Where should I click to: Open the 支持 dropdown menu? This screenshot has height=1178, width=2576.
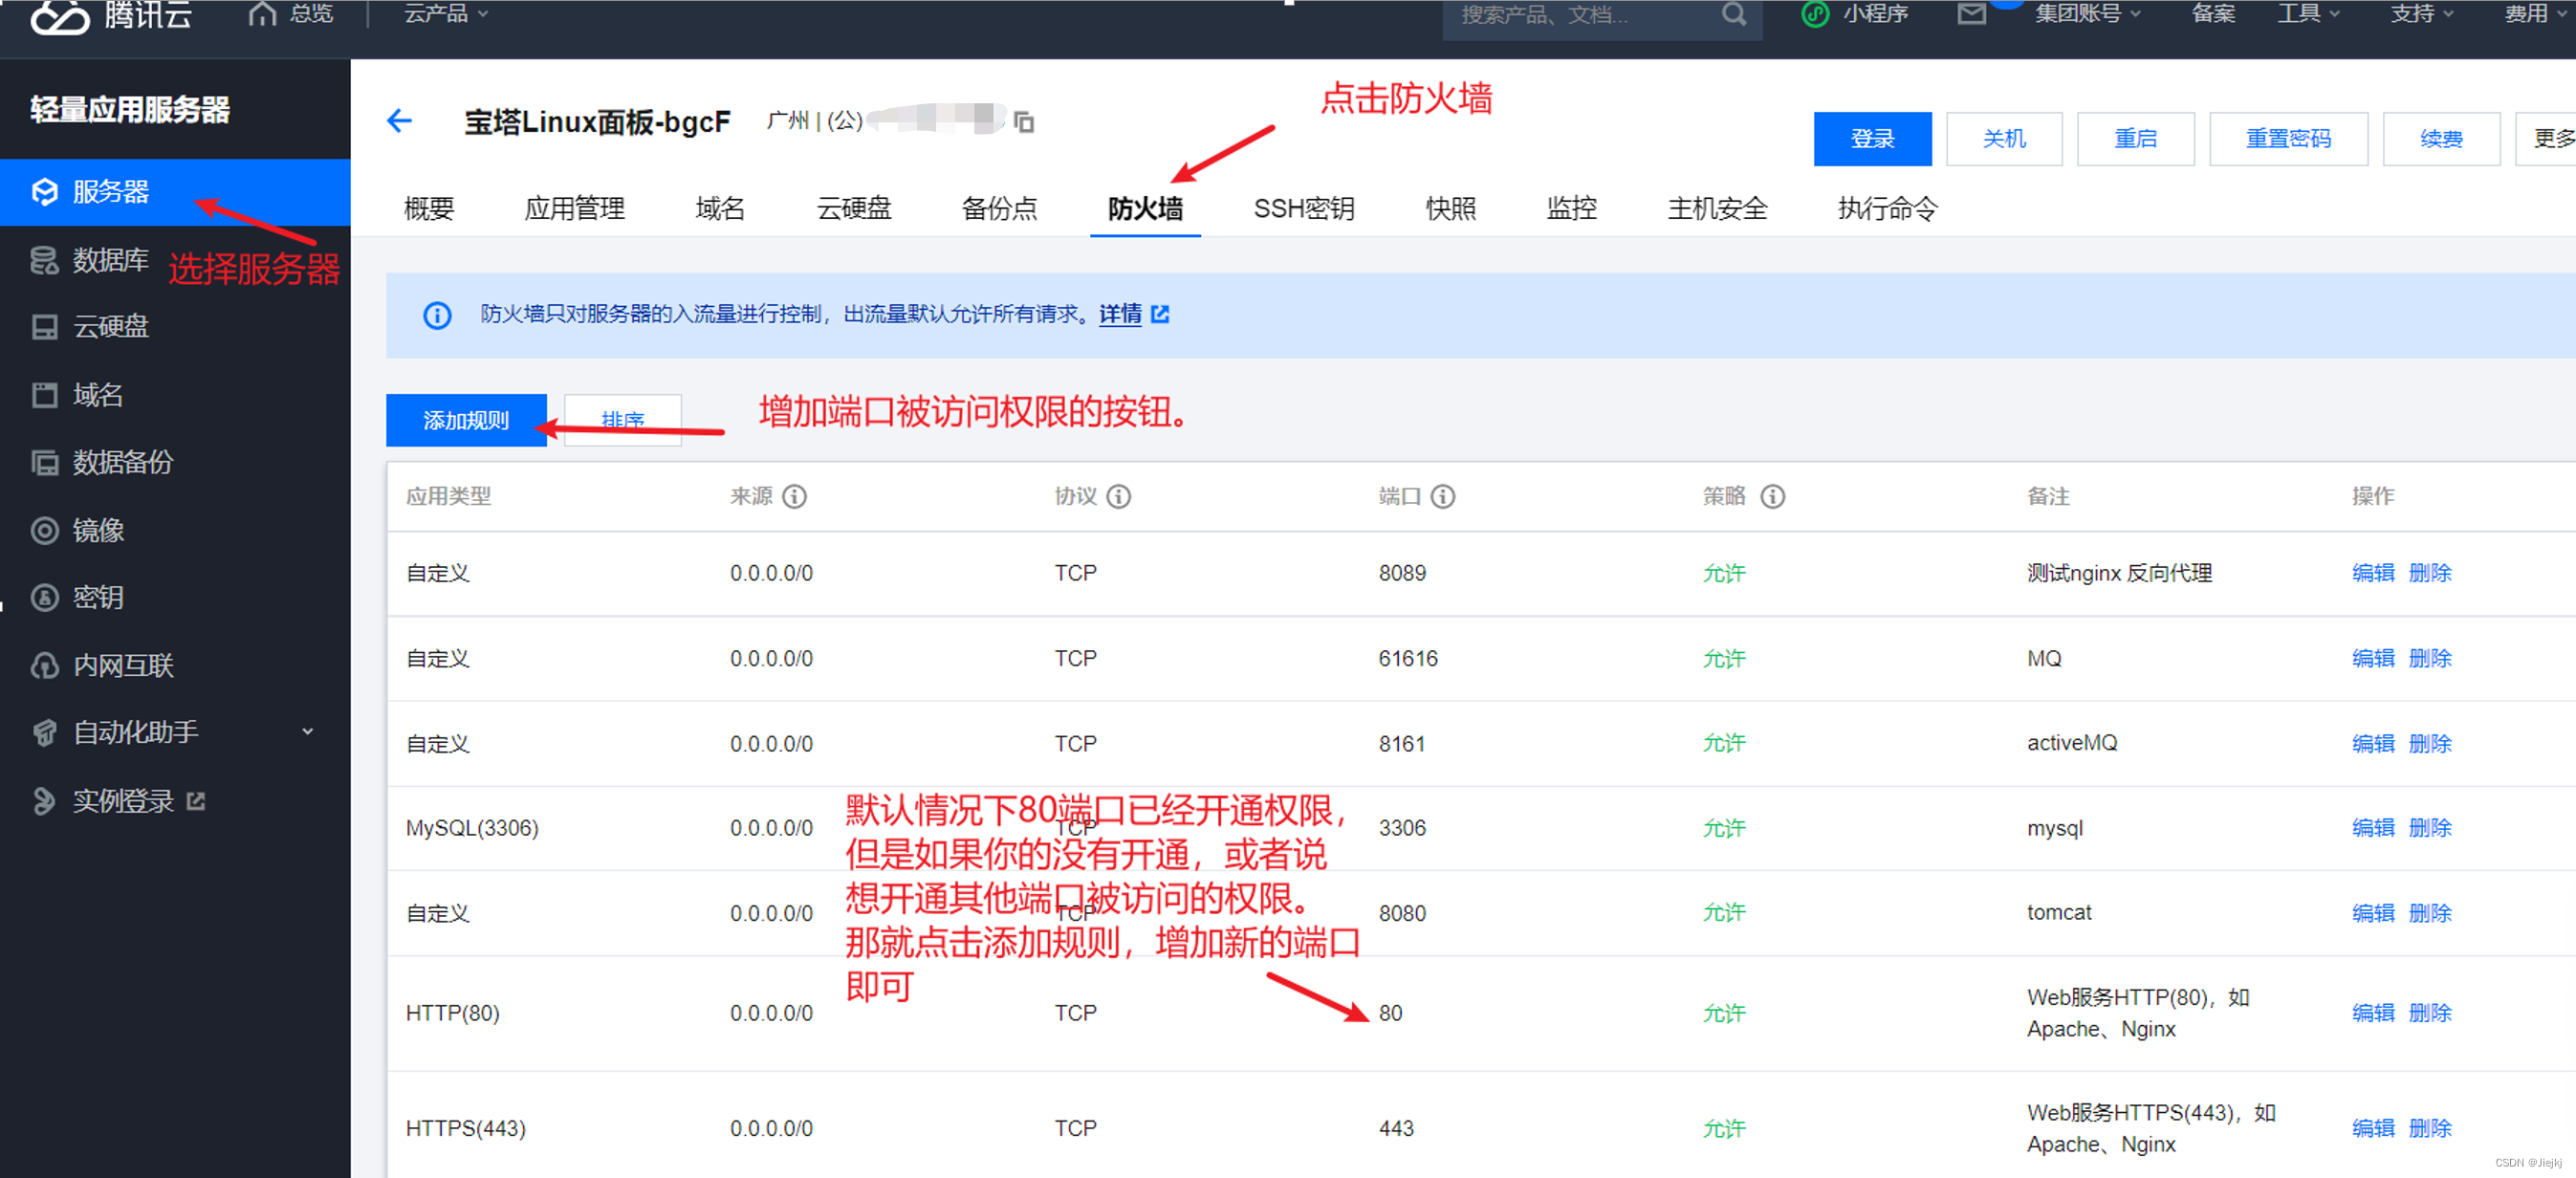point(2421,14)
